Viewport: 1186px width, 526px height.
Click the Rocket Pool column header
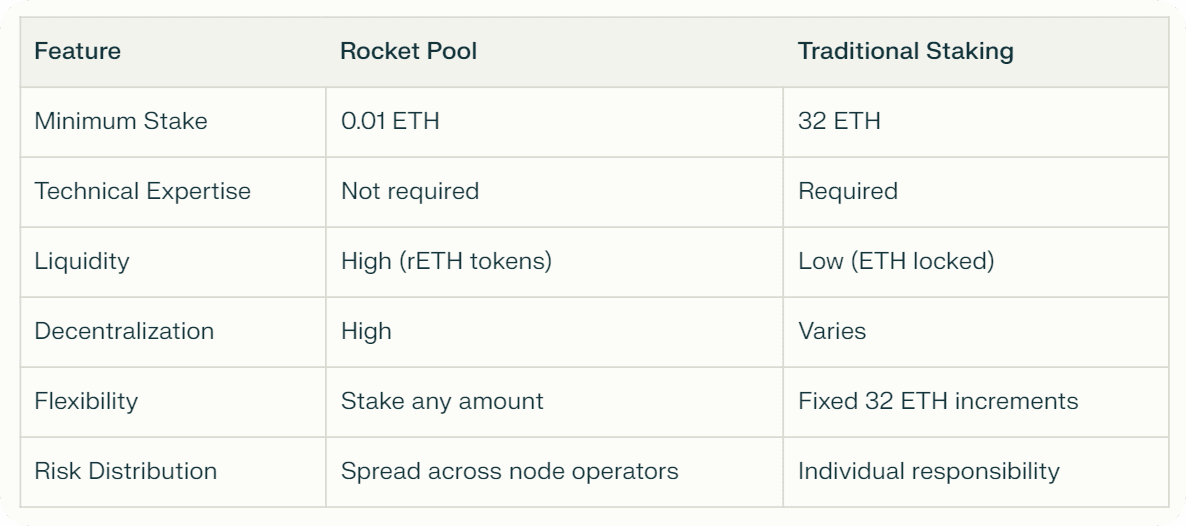click(408, 51)
